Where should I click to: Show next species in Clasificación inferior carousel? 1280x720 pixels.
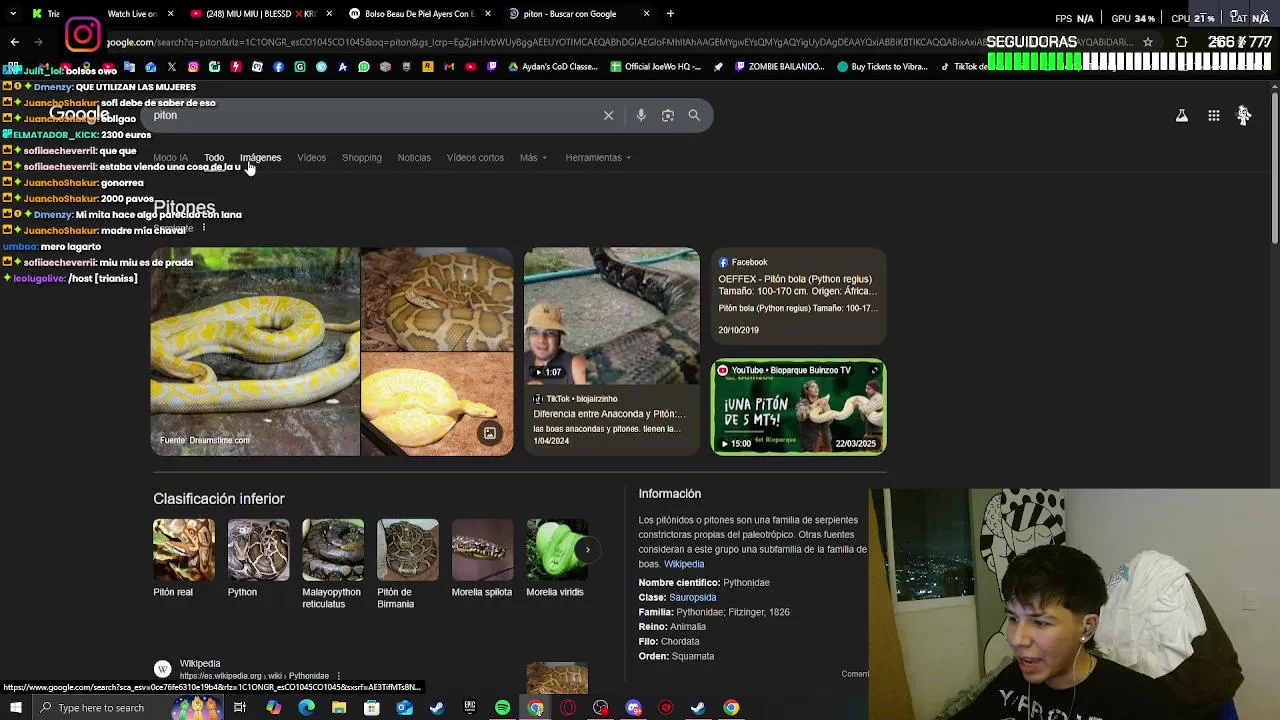coord(587,550)
